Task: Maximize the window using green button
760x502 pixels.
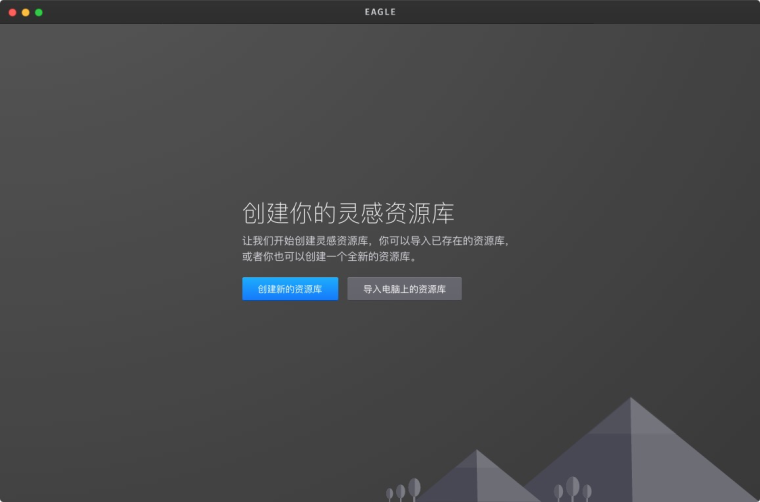Action: tap(39, 12)
